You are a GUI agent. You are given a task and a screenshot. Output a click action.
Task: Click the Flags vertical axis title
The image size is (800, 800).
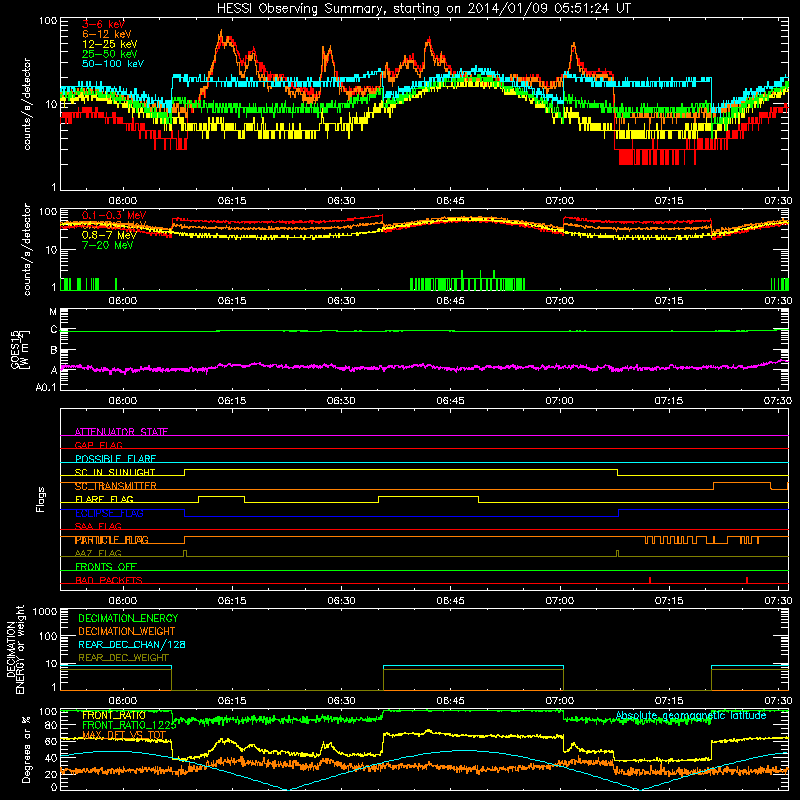click(x=40, y=499)
